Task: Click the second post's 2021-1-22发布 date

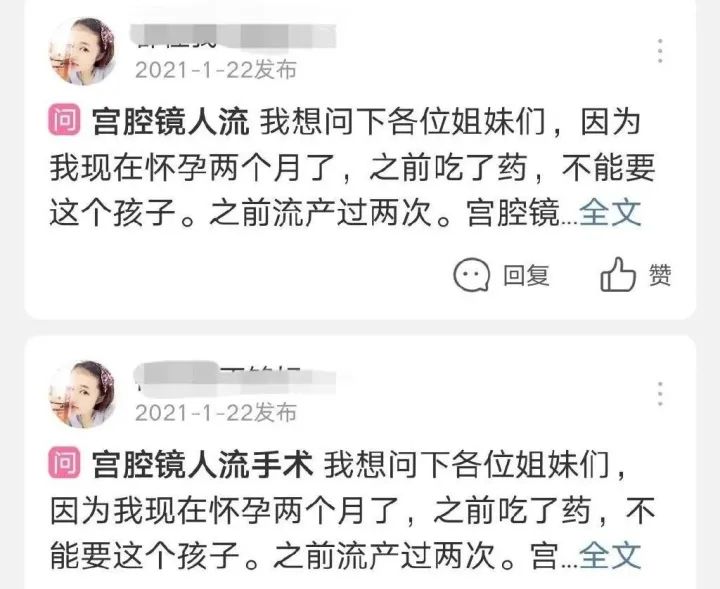Action: 216,412
